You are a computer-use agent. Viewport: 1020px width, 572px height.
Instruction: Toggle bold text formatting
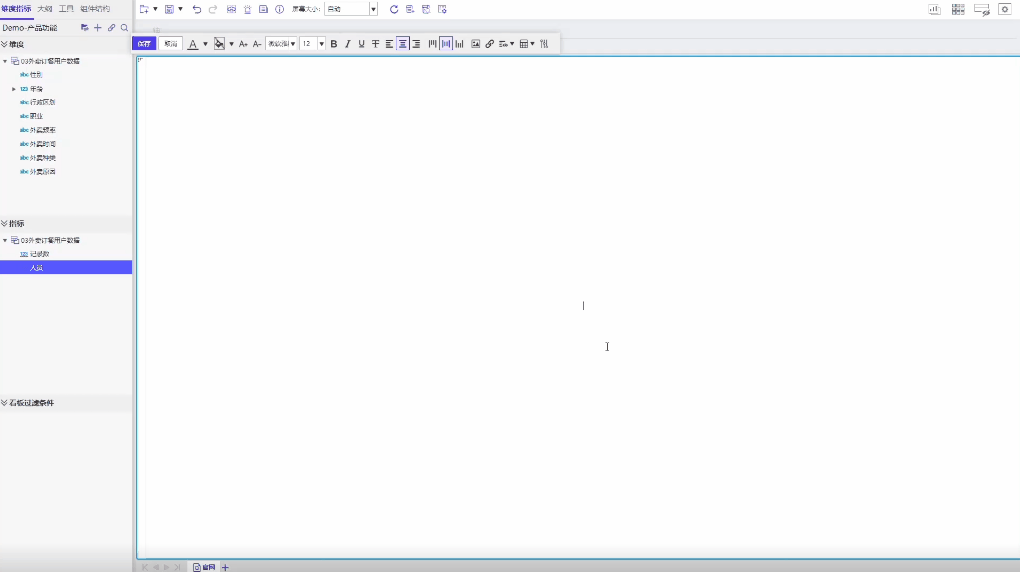pos(334,44)
